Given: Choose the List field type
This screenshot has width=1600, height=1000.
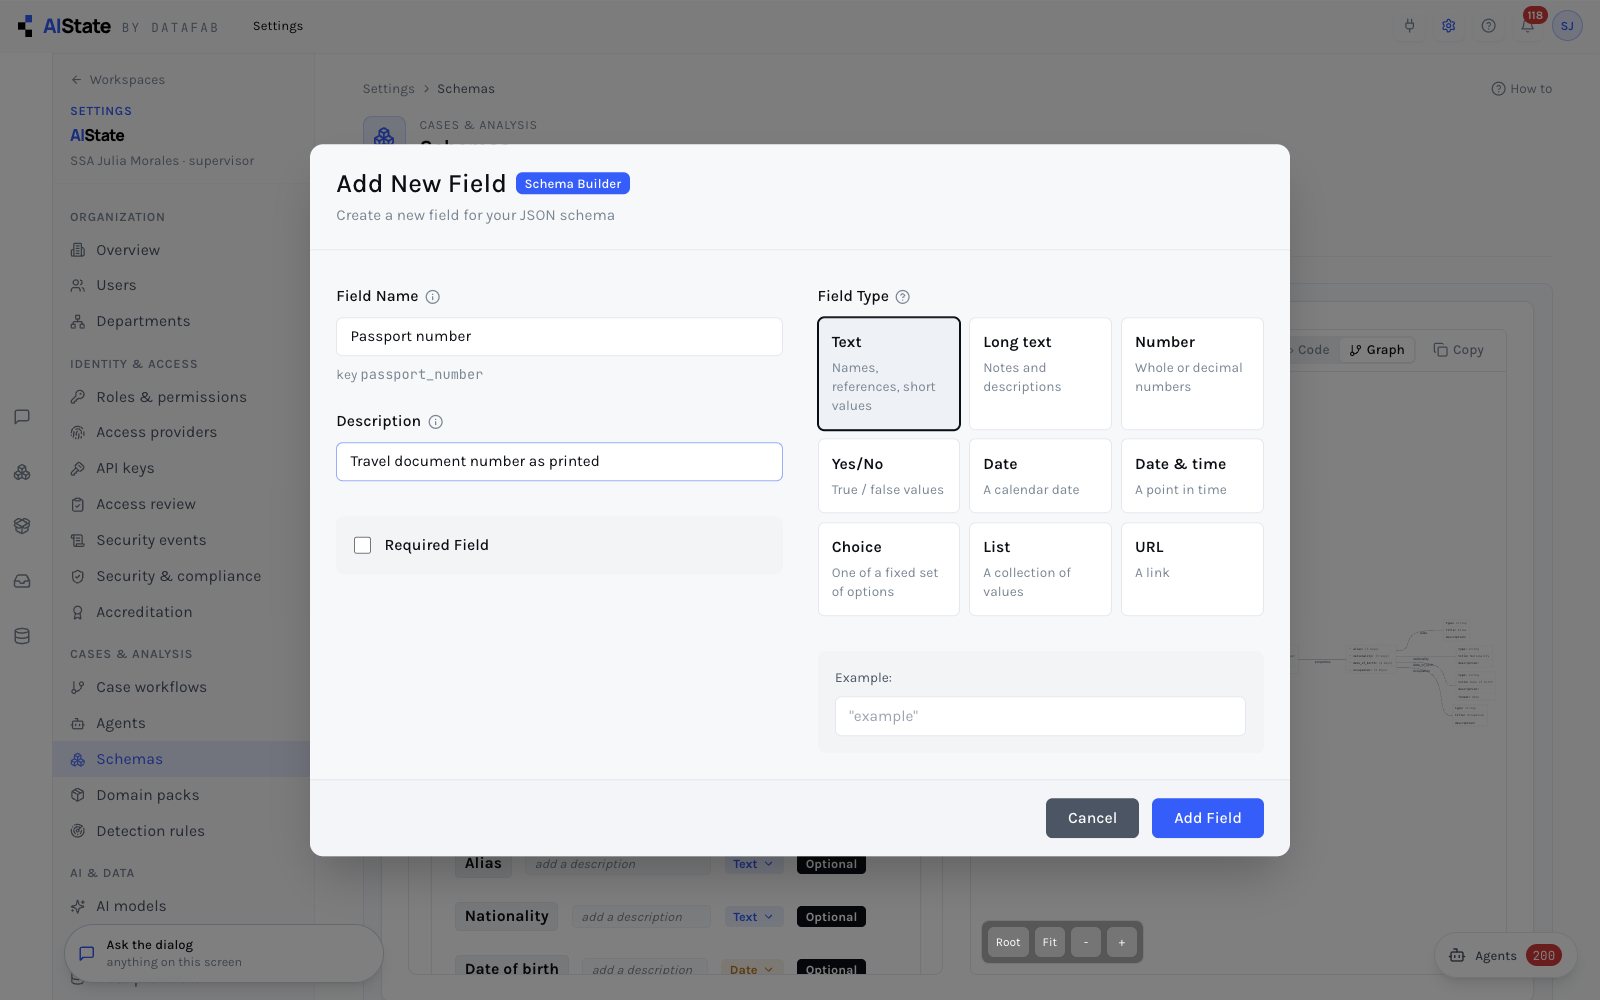Looking at the screenshot, I should coord(1040,569).
